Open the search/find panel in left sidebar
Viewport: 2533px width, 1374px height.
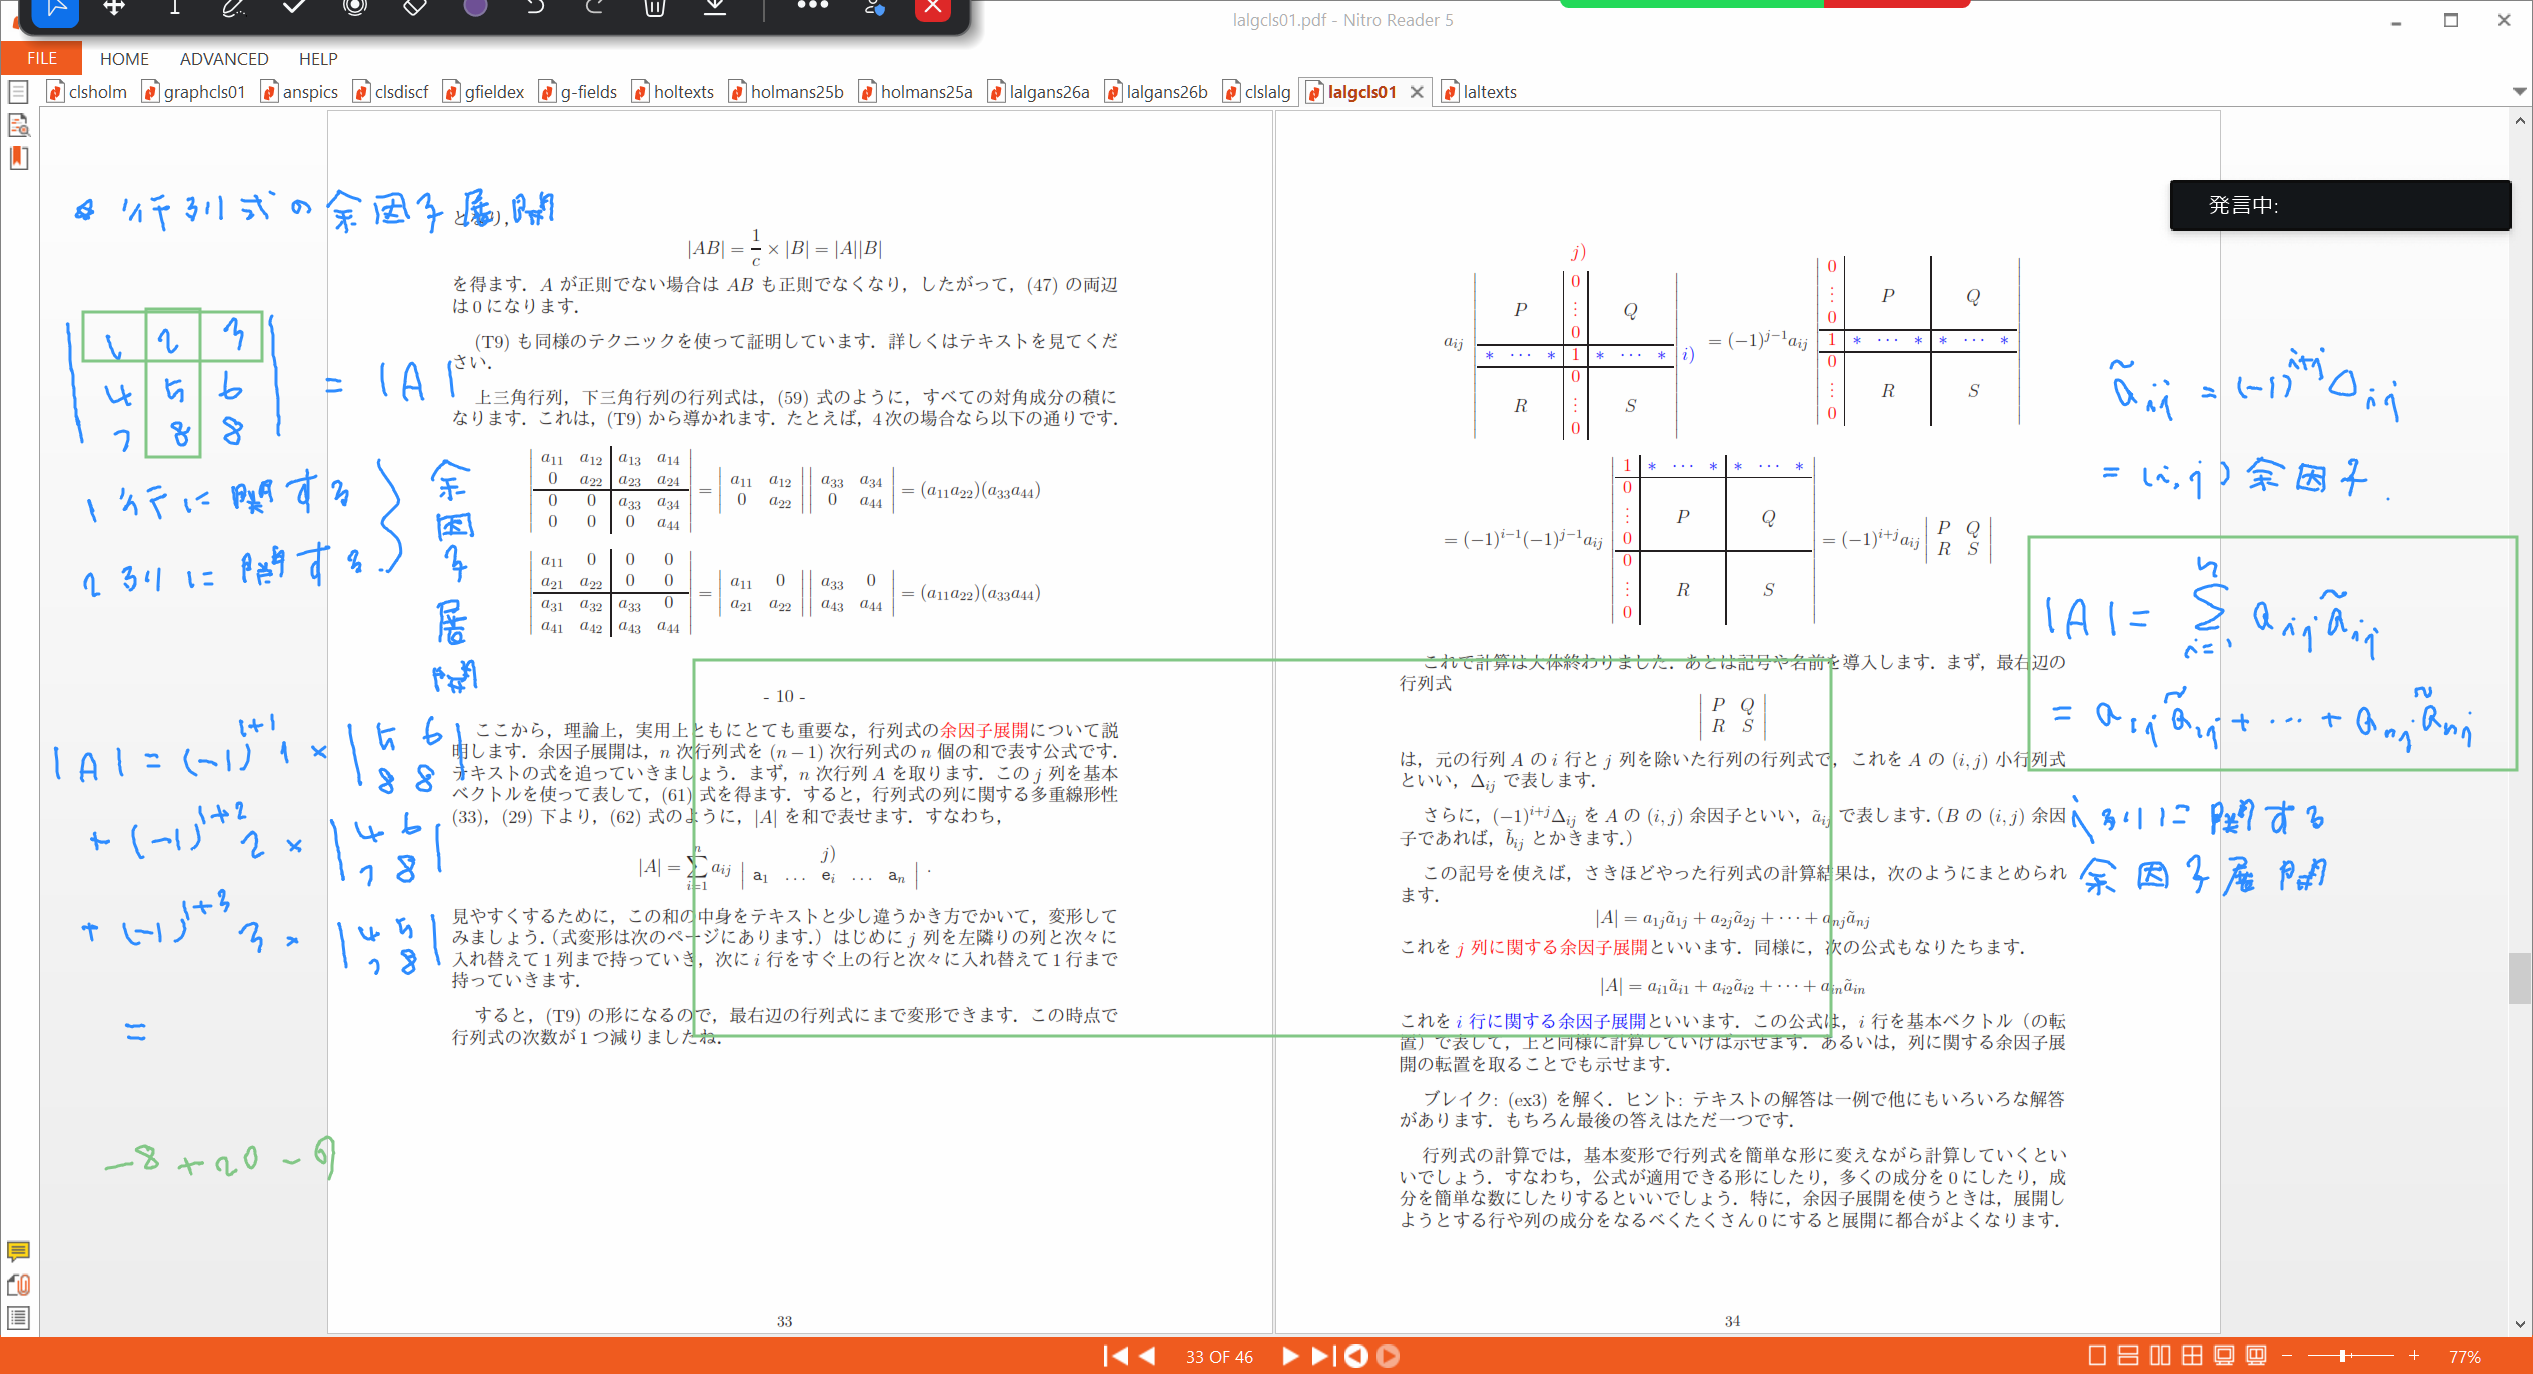tap(18, 125)
